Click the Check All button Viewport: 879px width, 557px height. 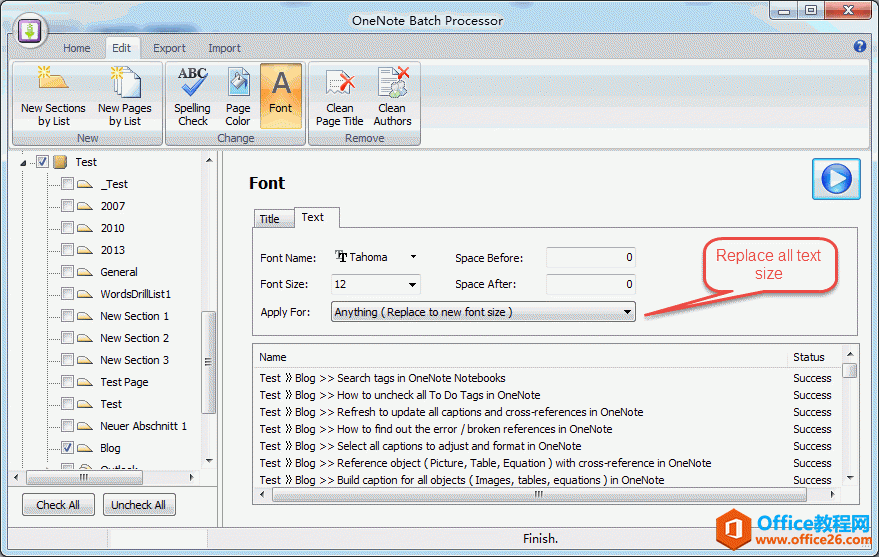point(58,505)
